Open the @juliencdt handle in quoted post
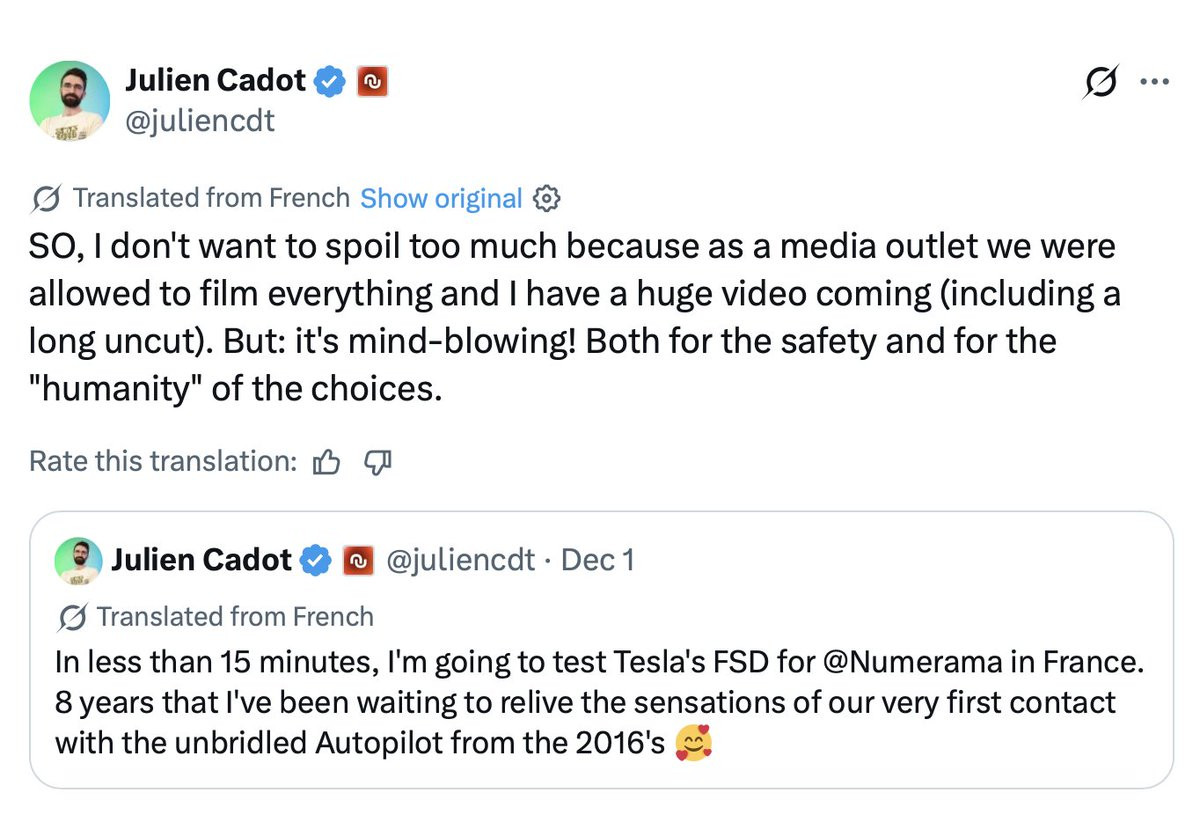Viewport: 1200px width, 822px height. (461, 560)
